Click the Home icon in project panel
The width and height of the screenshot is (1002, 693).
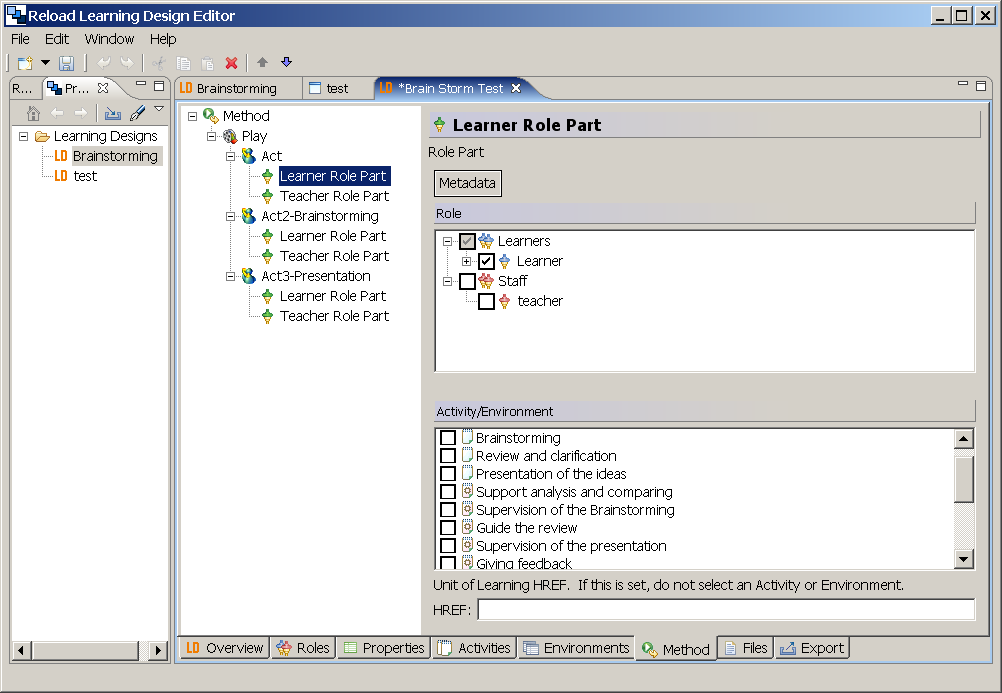tap(33, 113)
